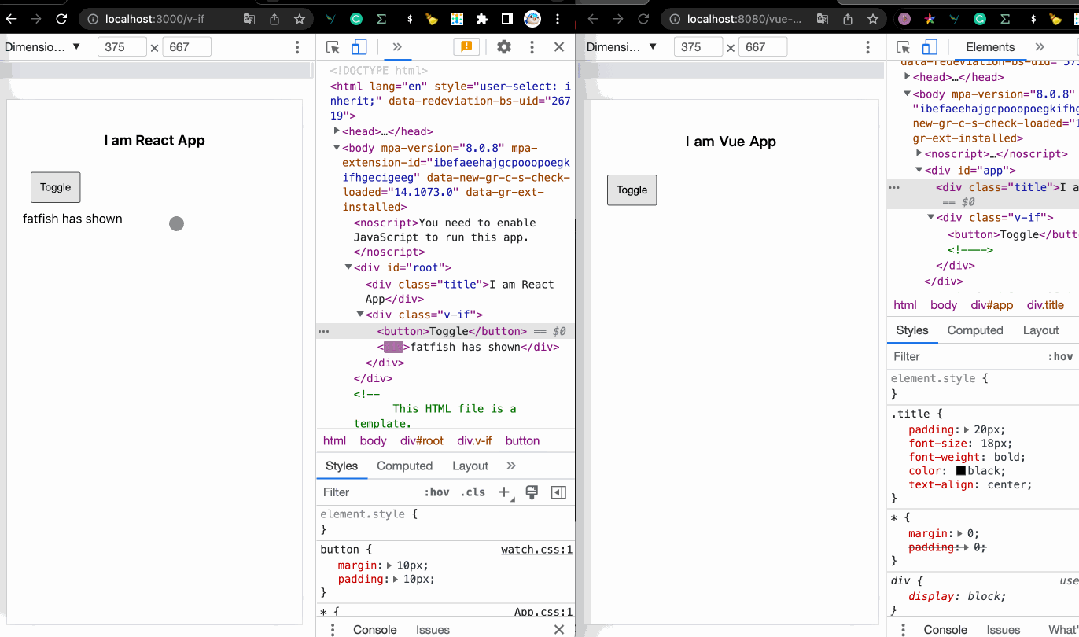Edit width field 375 in React device toolbar
Screen dimensions: 1079x637
[x=122, y=47]
